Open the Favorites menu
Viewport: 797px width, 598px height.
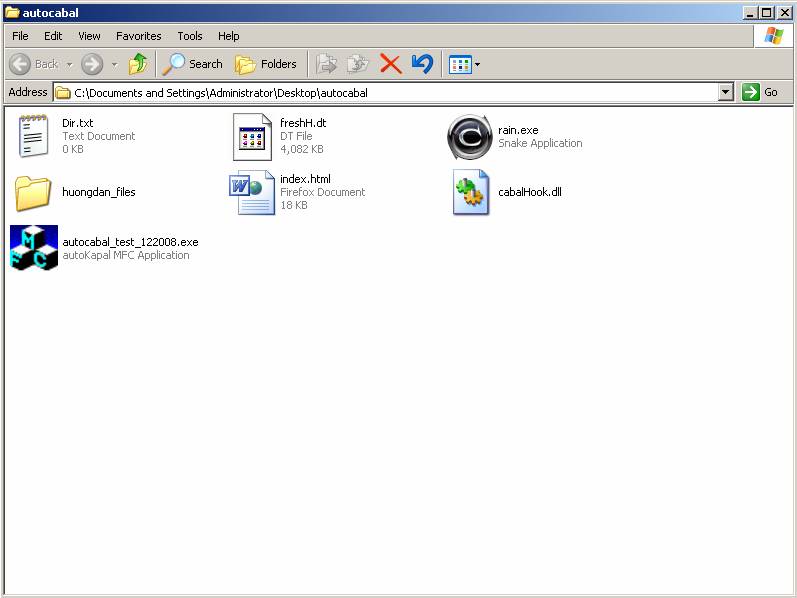[138, 36]
